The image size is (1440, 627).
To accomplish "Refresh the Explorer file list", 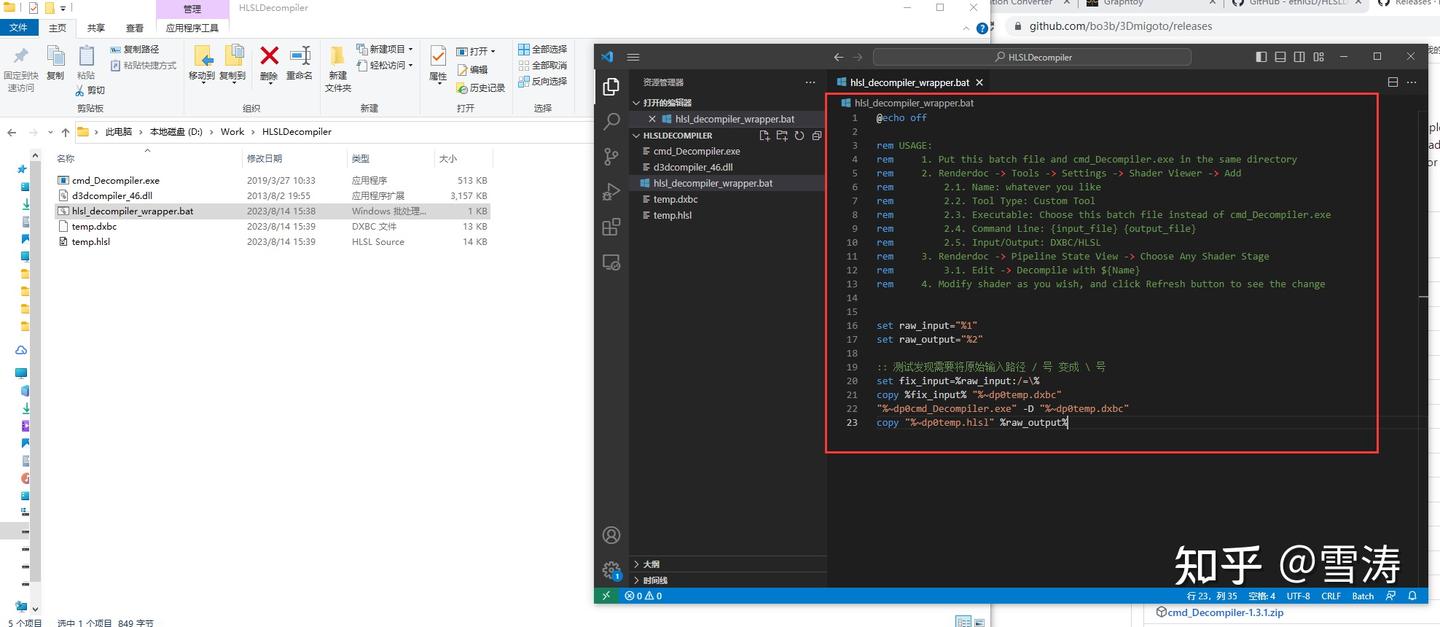I will 799,135.
